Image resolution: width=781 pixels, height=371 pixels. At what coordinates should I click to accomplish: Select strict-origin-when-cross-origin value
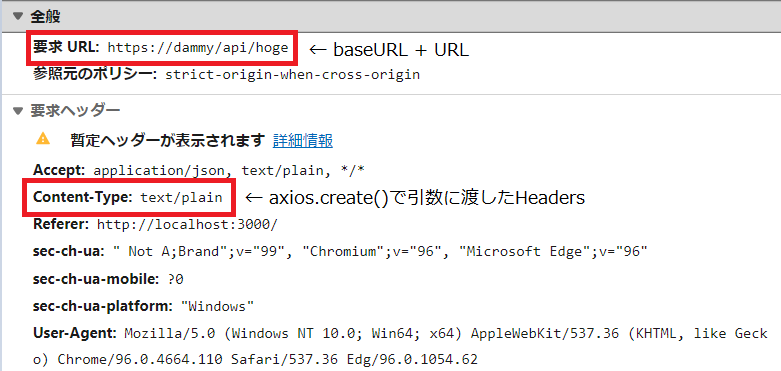click(293, 75)
